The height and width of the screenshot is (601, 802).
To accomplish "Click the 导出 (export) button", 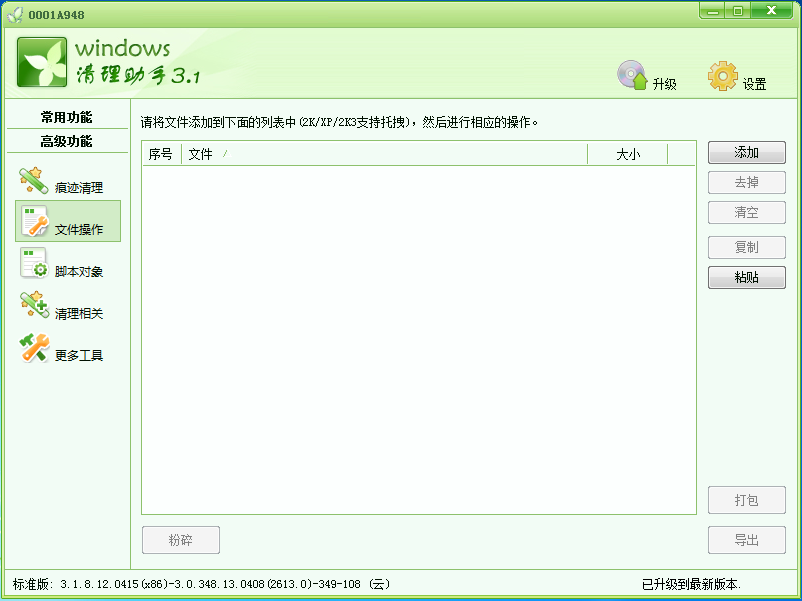I will coord(746,539).
